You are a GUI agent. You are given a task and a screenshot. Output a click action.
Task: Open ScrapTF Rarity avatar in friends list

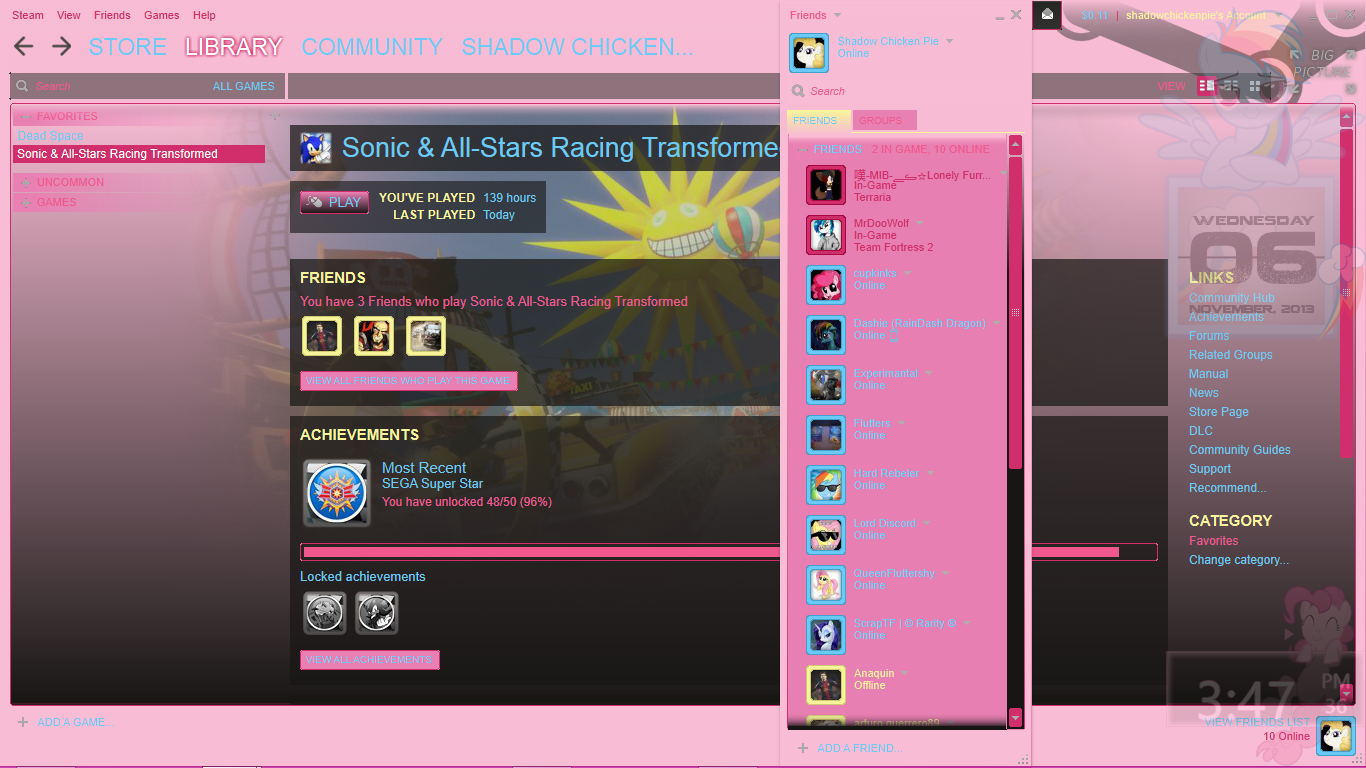[826, 635]
